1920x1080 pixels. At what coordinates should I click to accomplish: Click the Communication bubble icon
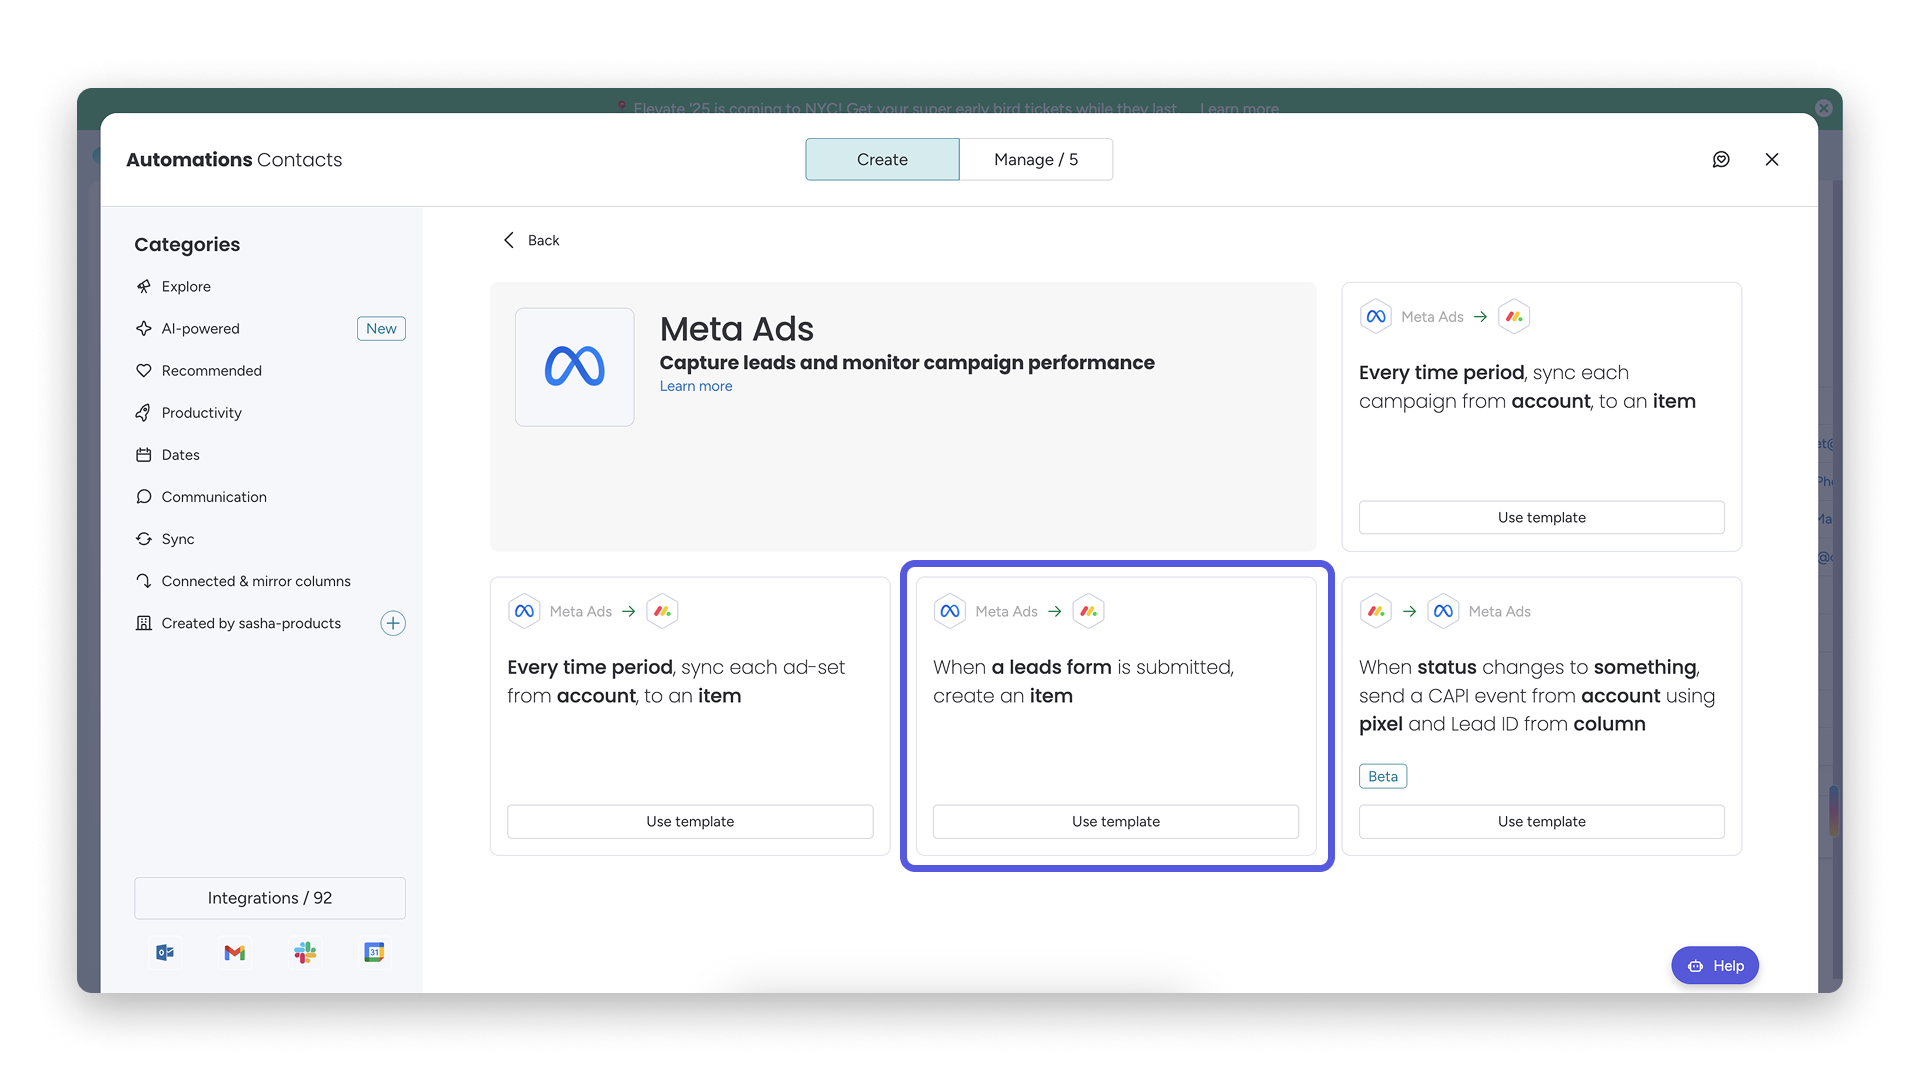(x=144, y=496)
